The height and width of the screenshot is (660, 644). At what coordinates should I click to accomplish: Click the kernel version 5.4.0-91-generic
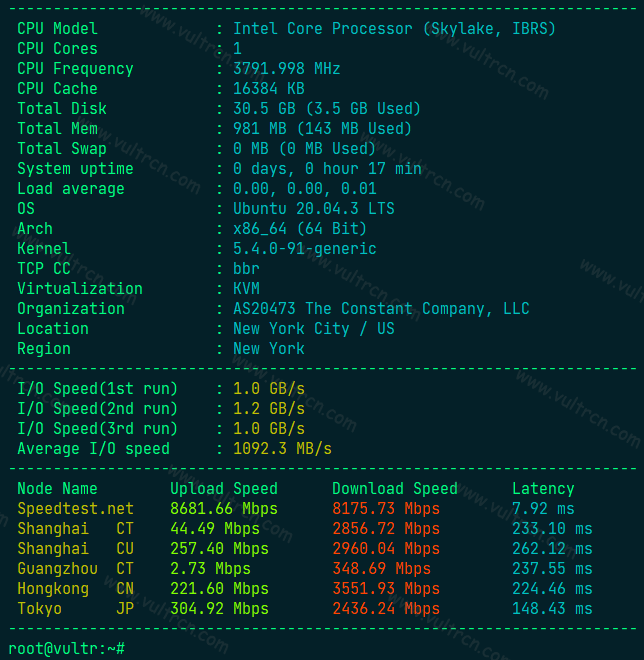[304, 249]
